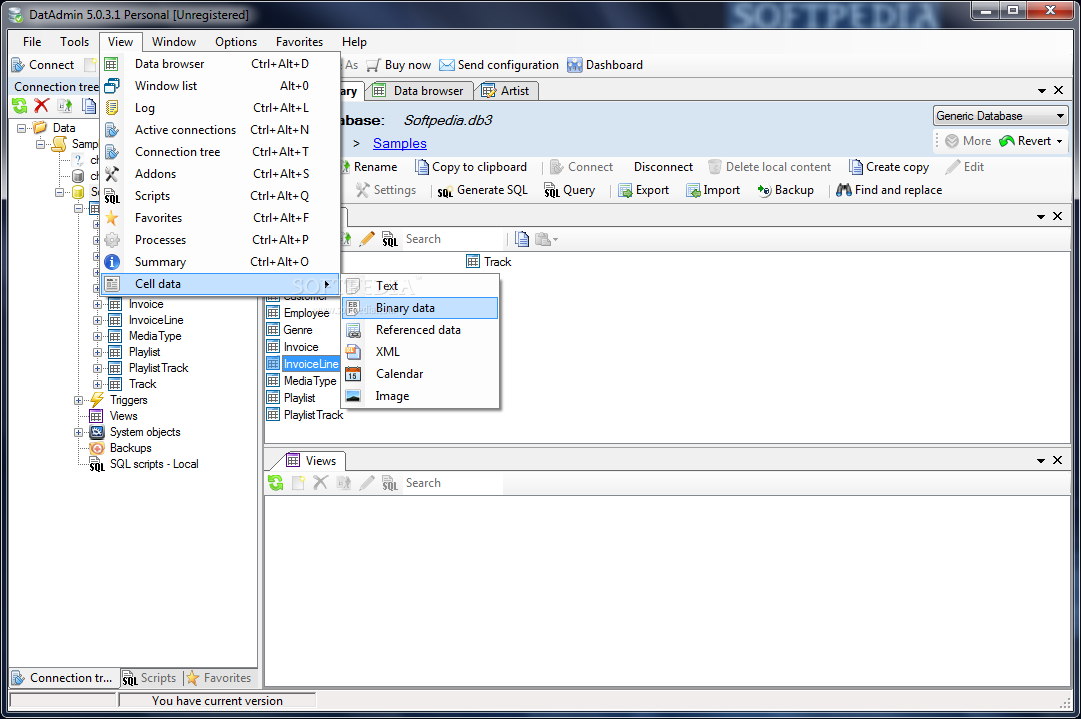Screen dimensions: 1081x719
Task: Click Copy to clipboard button
Action: pyautogui.click(x=471, y=167)
